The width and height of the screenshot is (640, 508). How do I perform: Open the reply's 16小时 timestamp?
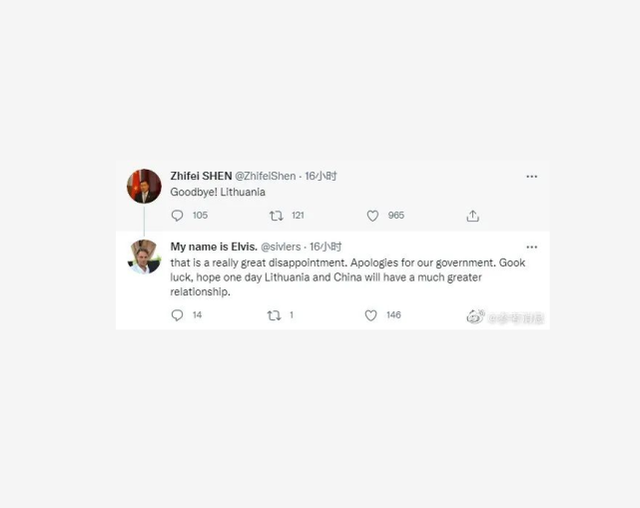(x=326, y=246)
